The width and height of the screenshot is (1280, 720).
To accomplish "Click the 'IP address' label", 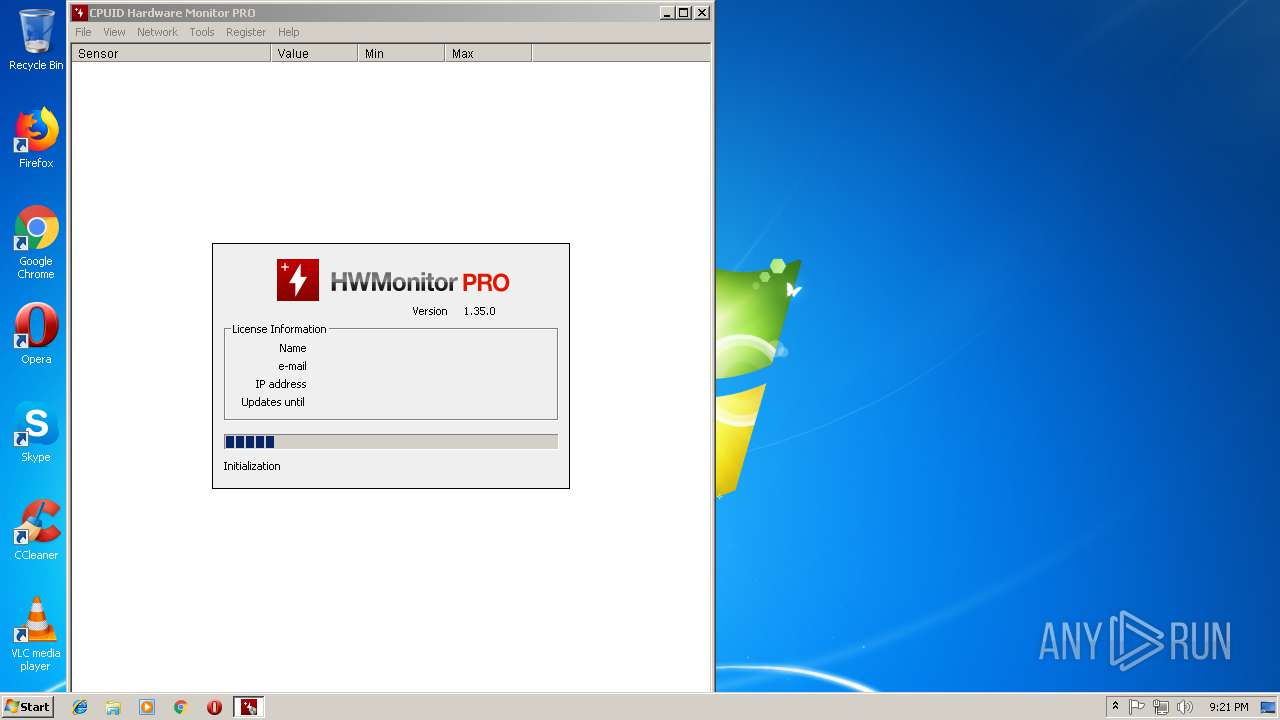I will click(281, 384).
